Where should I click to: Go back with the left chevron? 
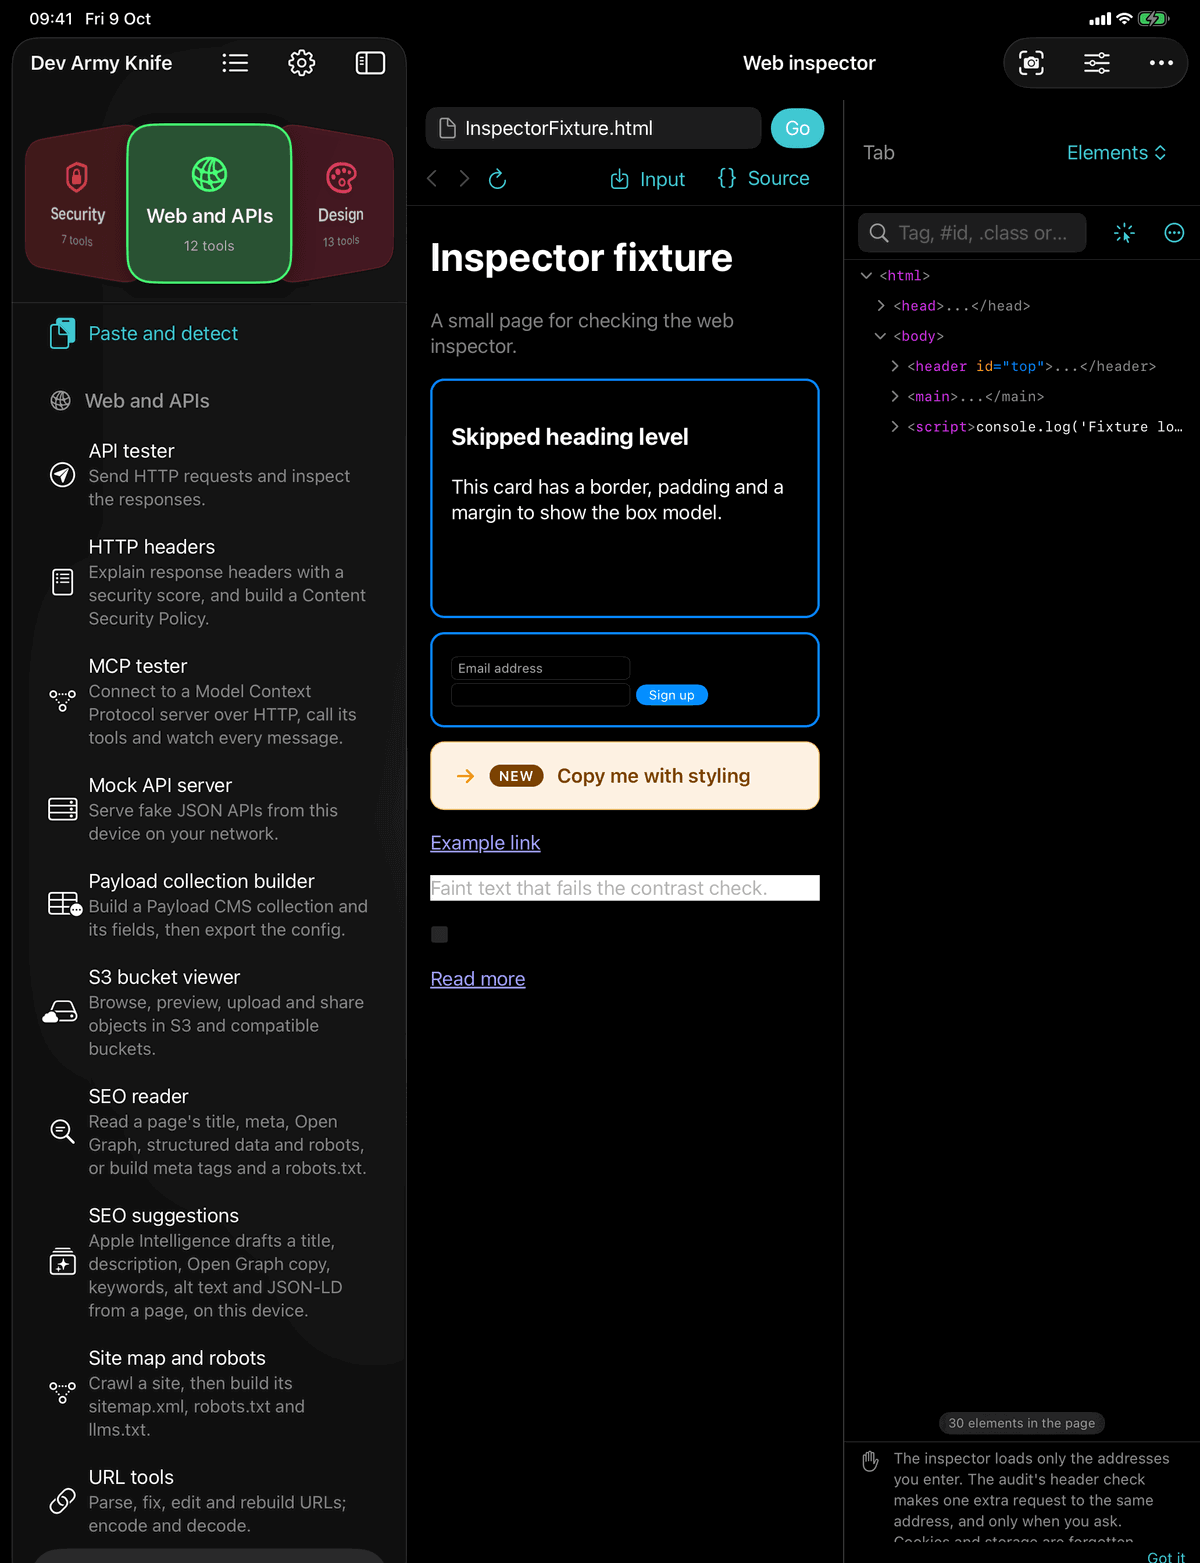click(x=432, y=178)
